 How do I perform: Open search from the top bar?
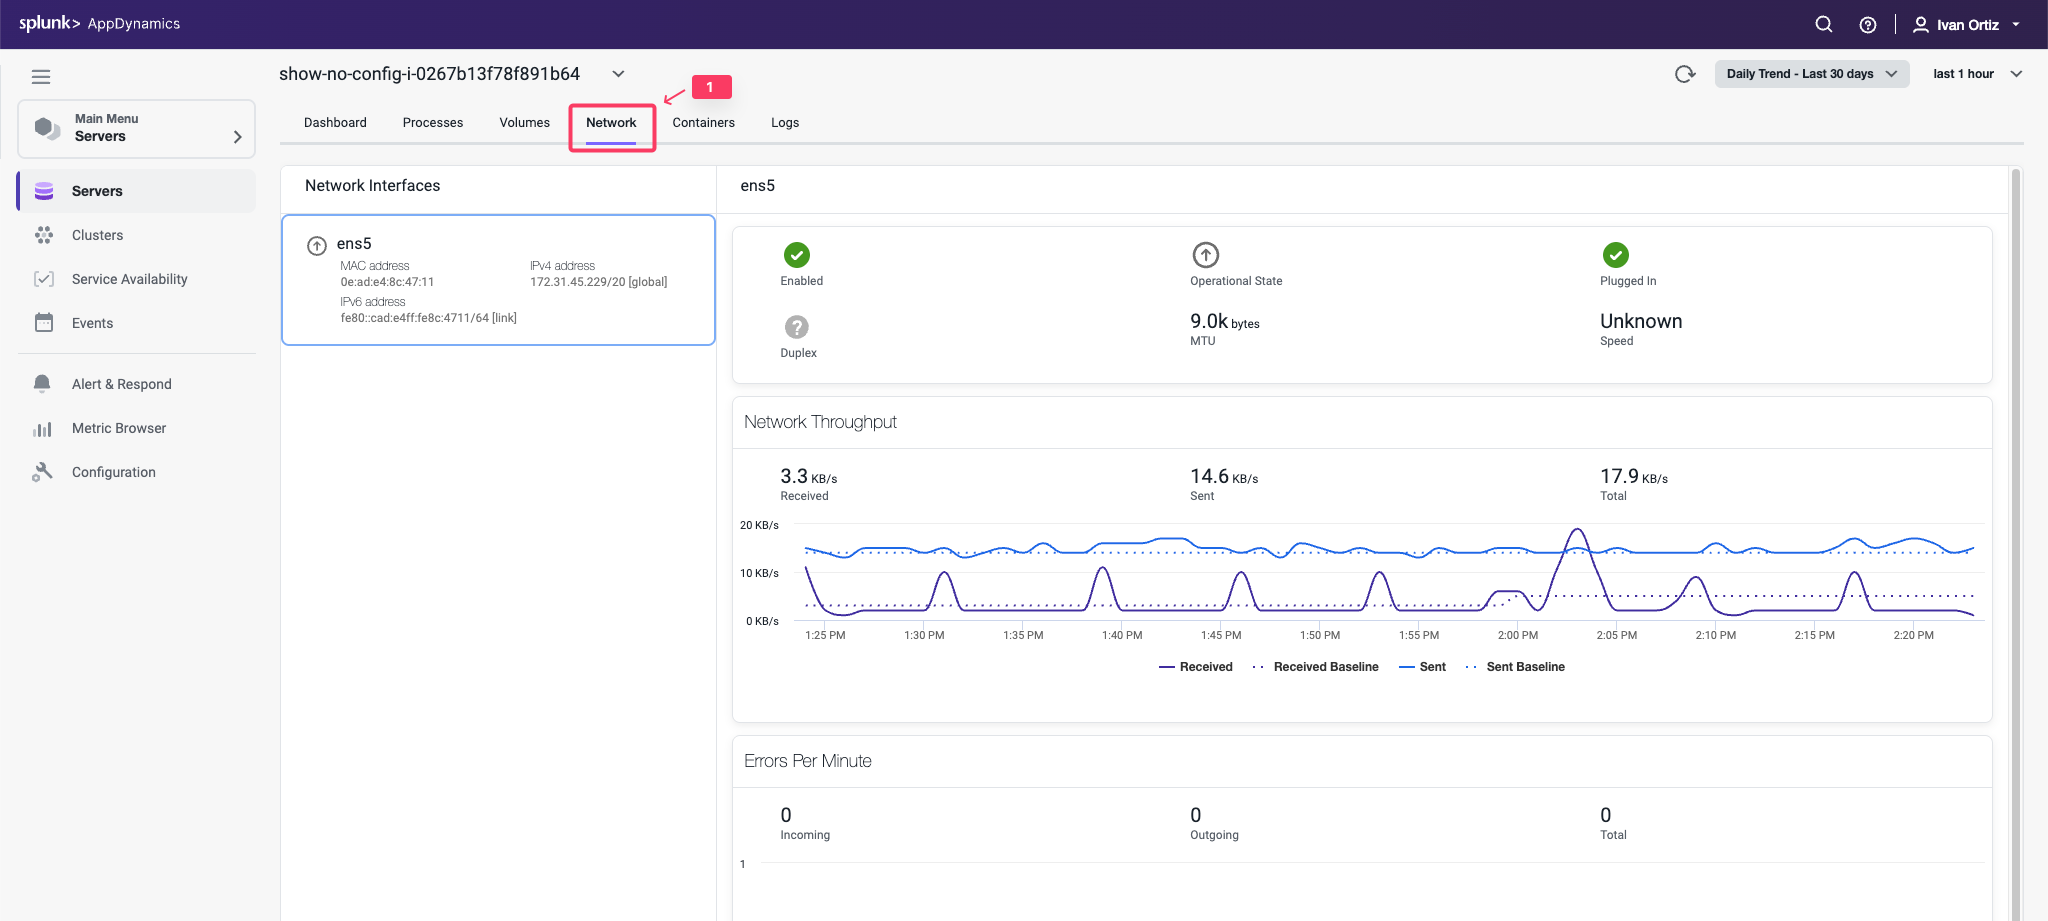point(1823,24)
